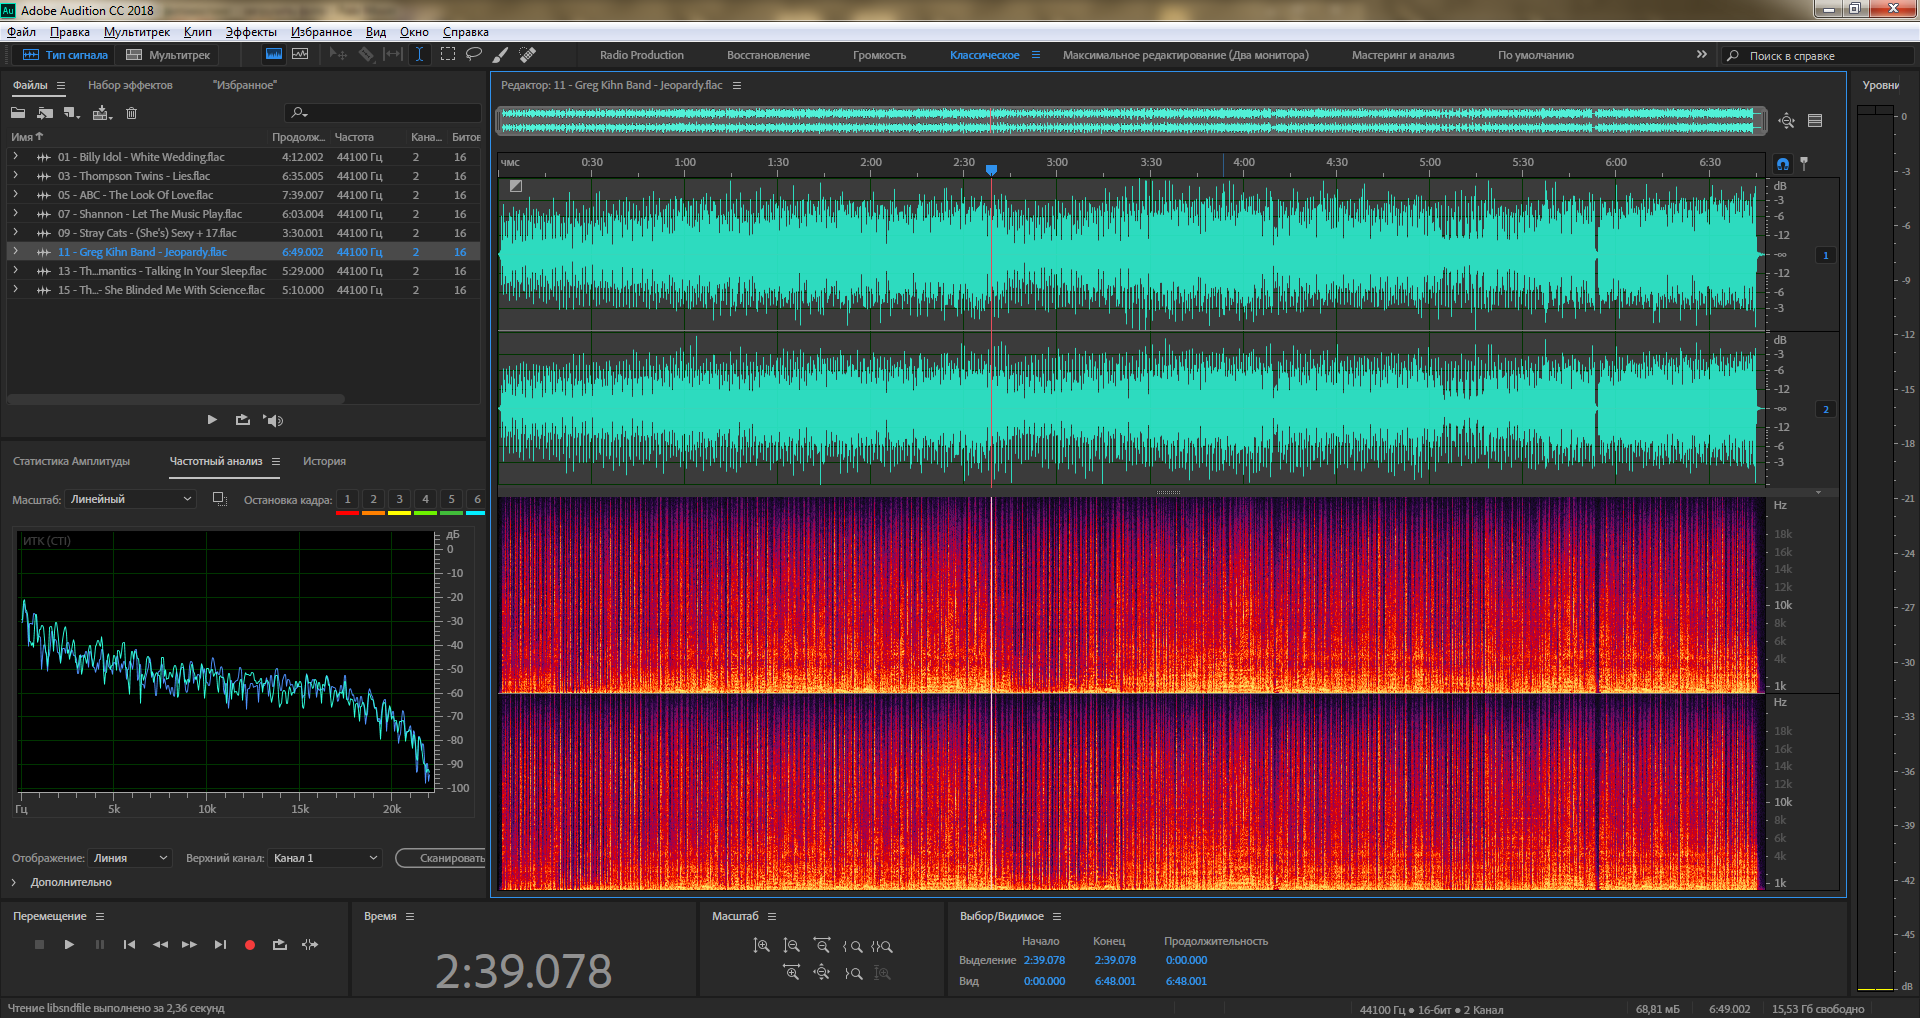Image resolution: width=1920 pixels, height=1018 pixels.
Task: Switch to Статистика Амплитуды tab
Action: (72, 461)
